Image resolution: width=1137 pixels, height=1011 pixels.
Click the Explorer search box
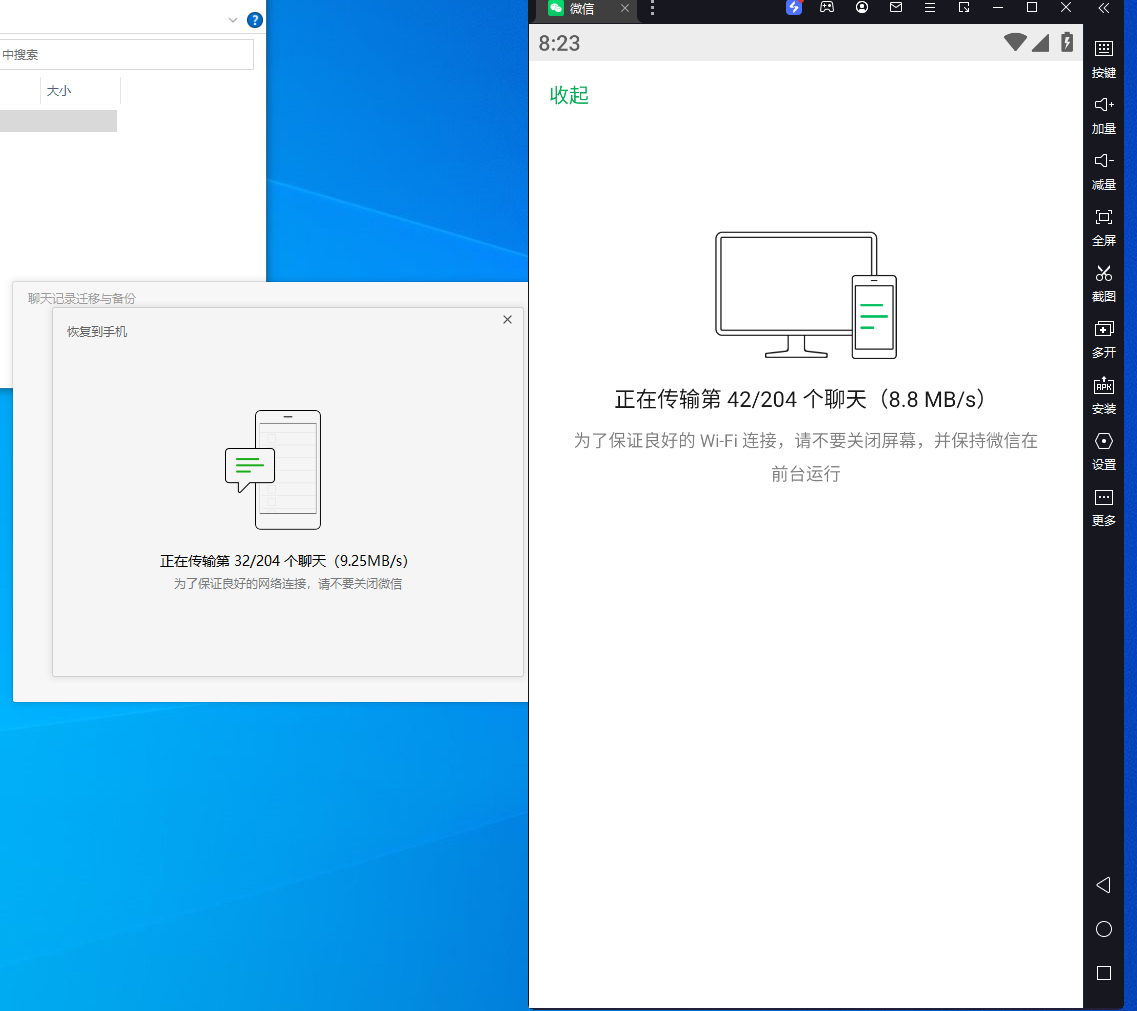pyautogui.click(x=125, y=55)
